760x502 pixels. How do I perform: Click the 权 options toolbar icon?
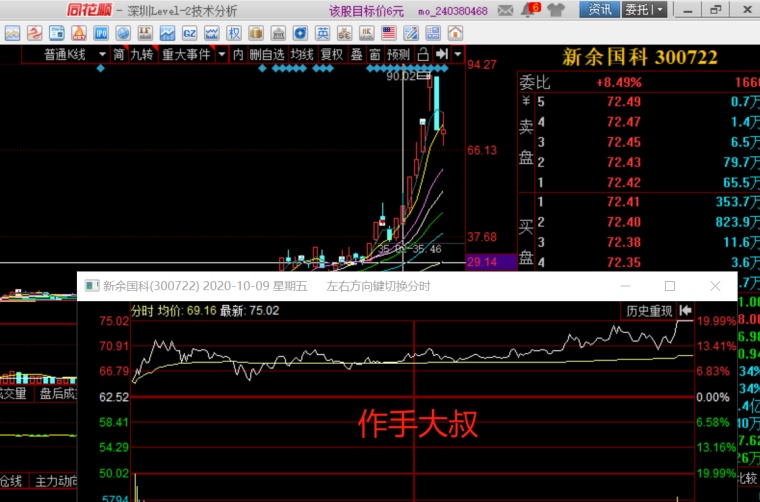pyautogui.click(x=234, y=33)
